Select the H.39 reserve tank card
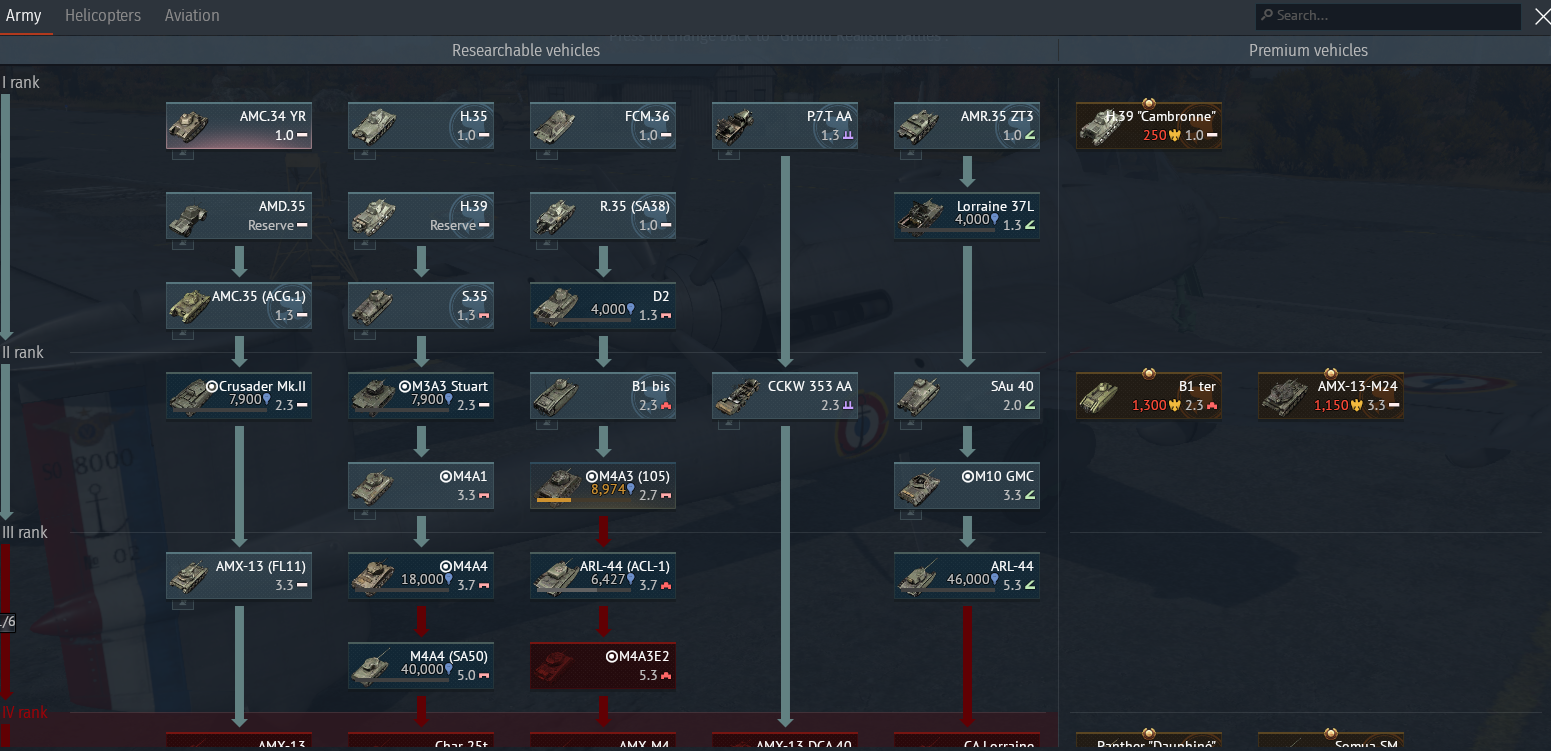1551x751 pixels. pos(421,216)
